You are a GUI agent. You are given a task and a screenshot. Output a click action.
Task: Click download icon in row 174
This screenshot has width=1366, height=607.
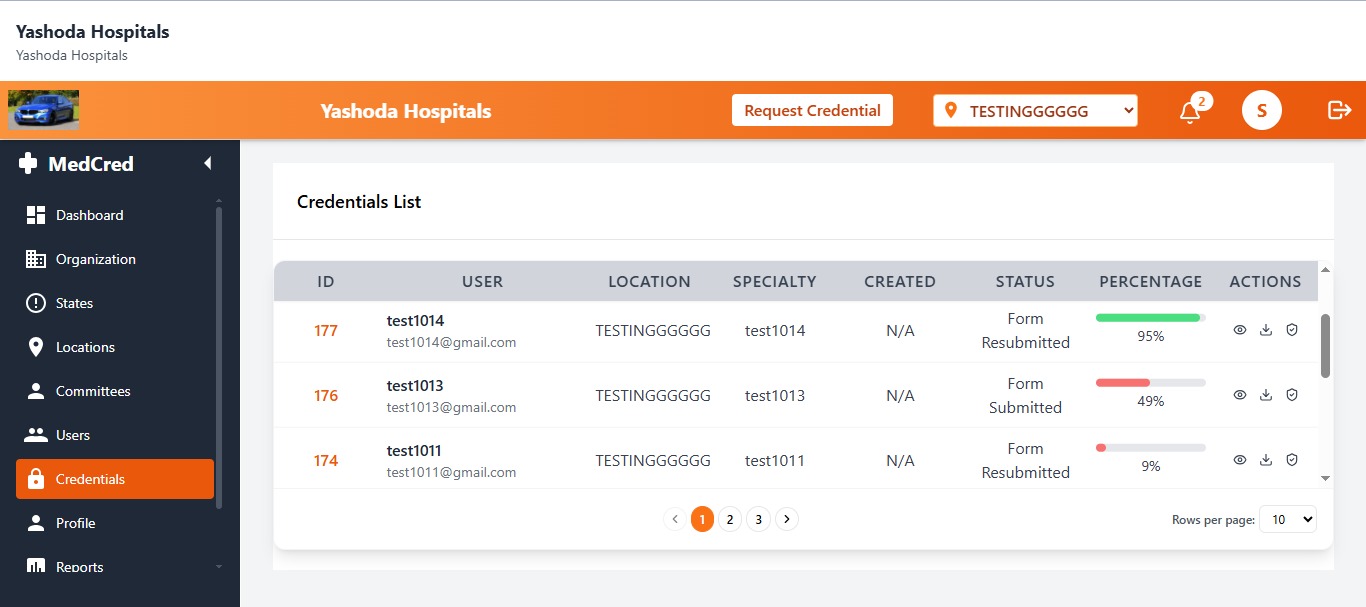(1266, 460)
